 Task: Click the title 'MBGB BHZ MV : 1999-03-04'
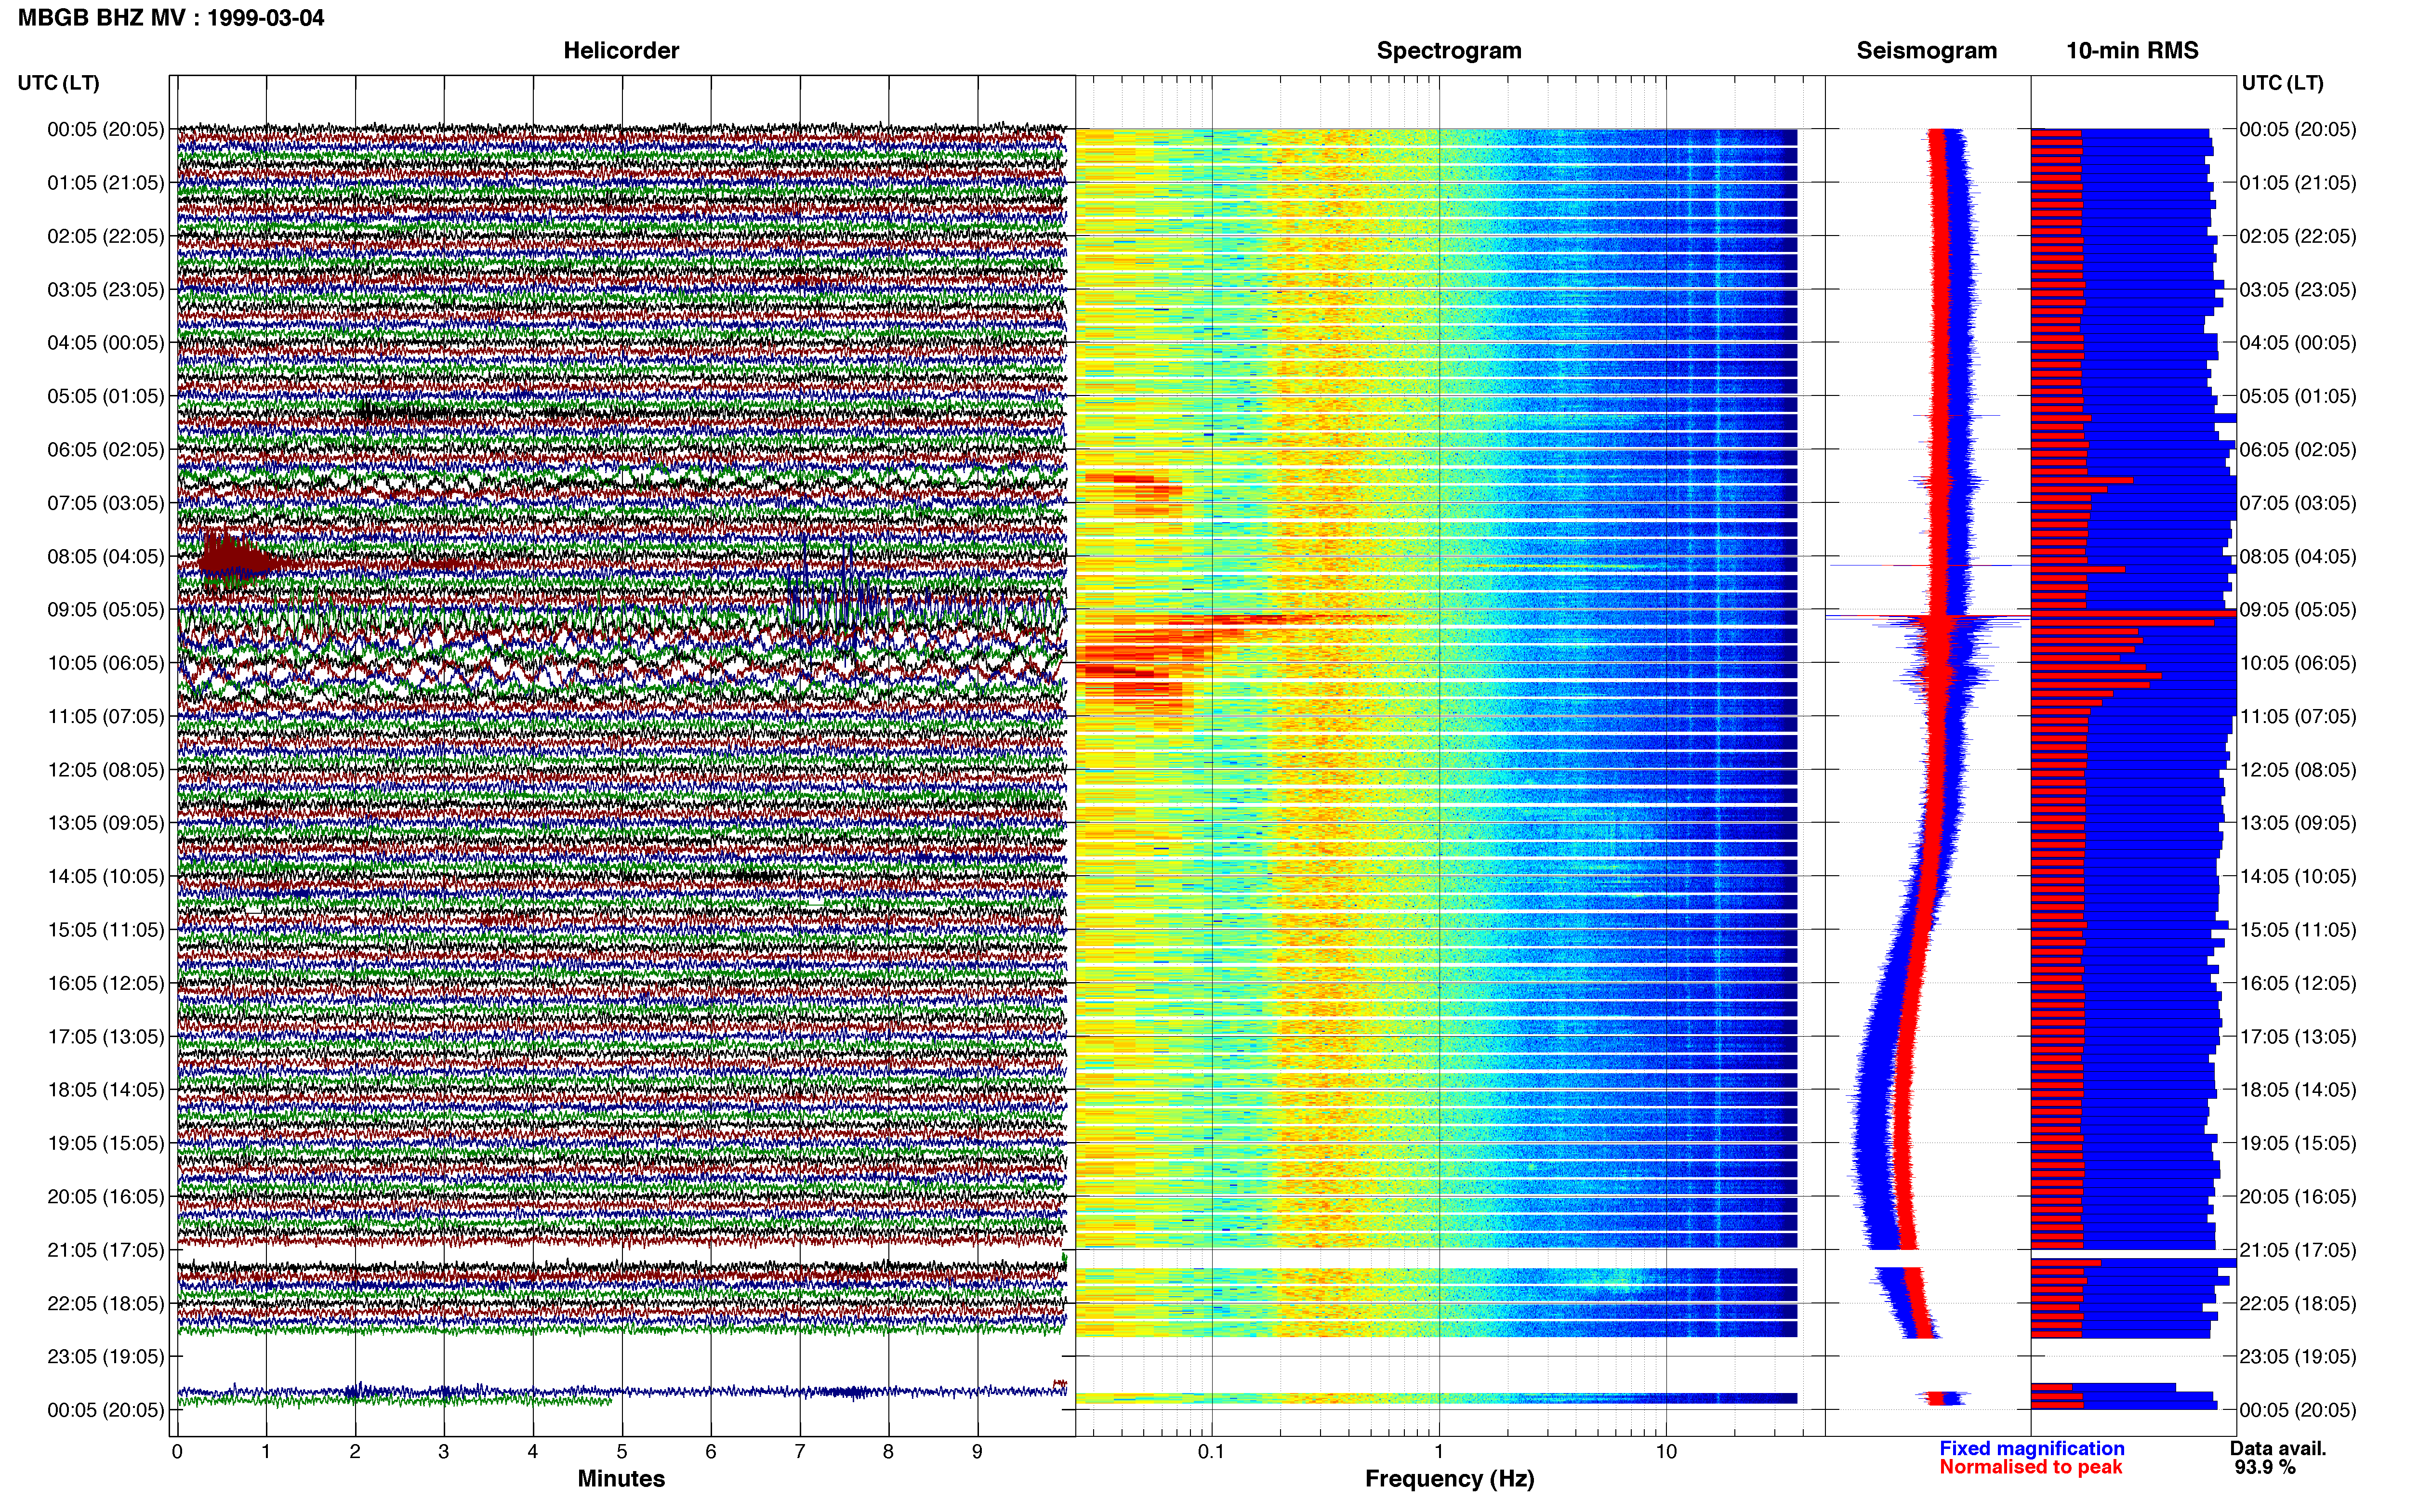(x=171, y=17)
